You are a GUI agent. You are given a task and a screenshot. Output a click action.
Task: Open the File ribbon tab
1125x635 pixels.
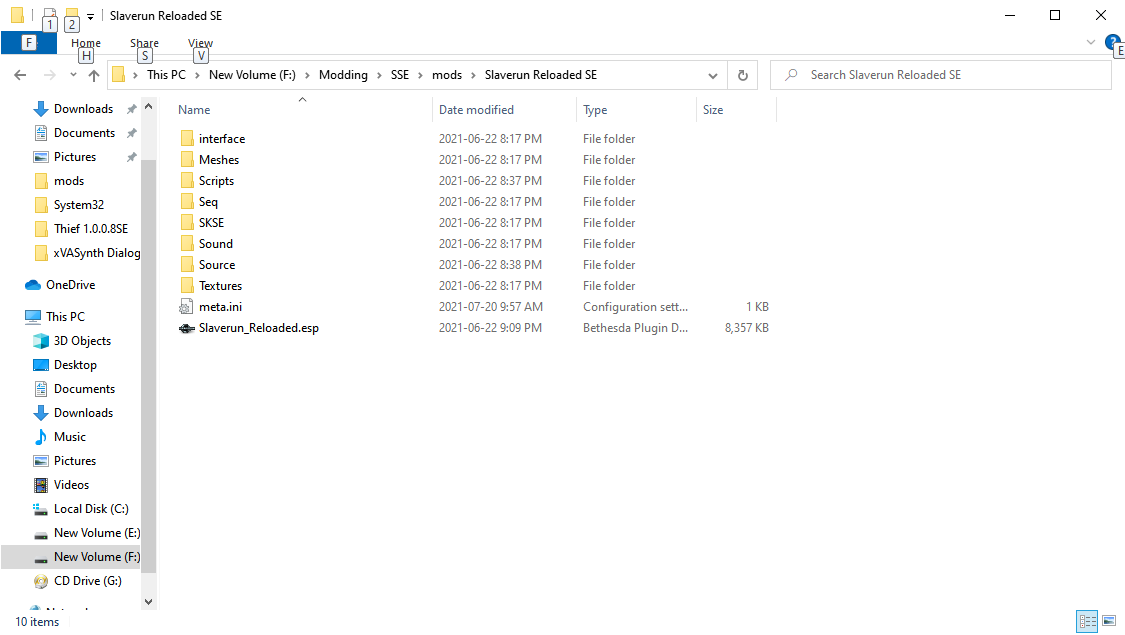[29, 42]
